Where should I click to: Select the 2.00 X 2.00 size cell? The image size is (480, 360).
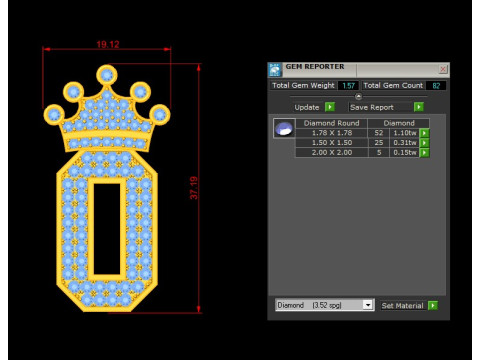[332, 153]
